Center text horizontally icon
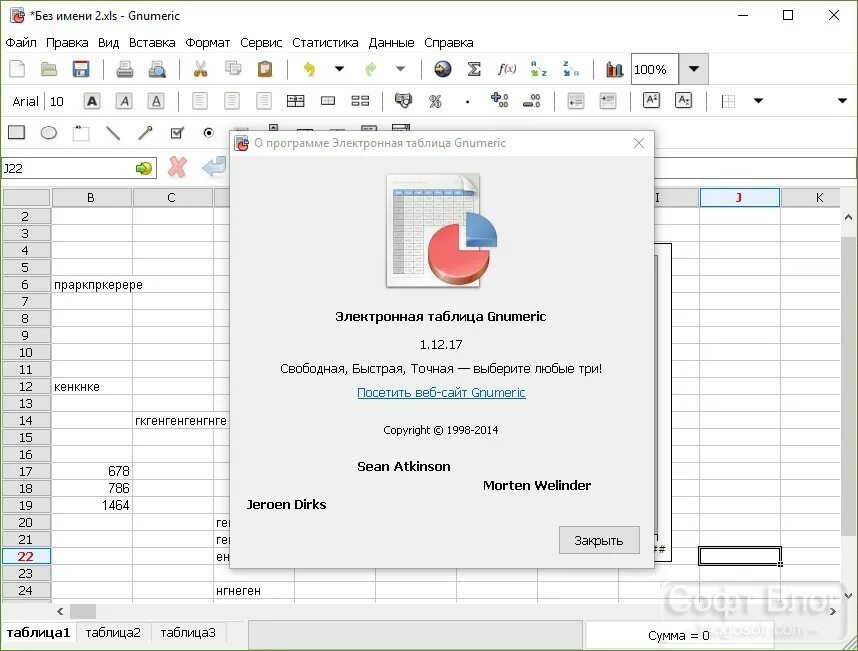 coord(232,101)
